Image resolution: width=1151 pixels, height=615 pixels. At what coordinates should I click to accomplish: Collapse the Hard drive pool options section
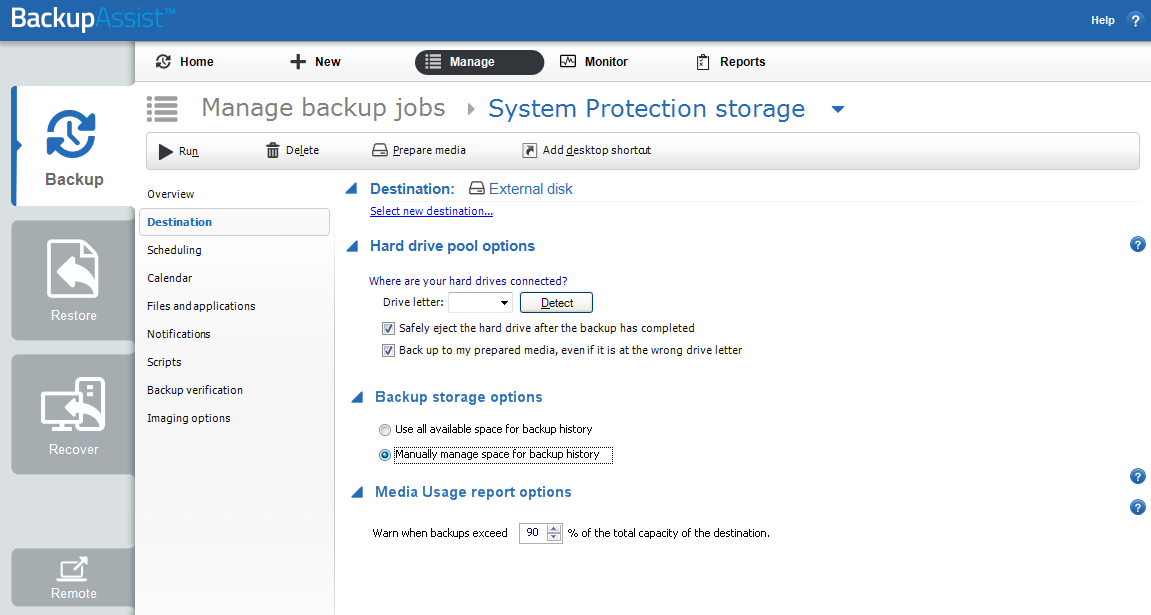click(352, 247)
